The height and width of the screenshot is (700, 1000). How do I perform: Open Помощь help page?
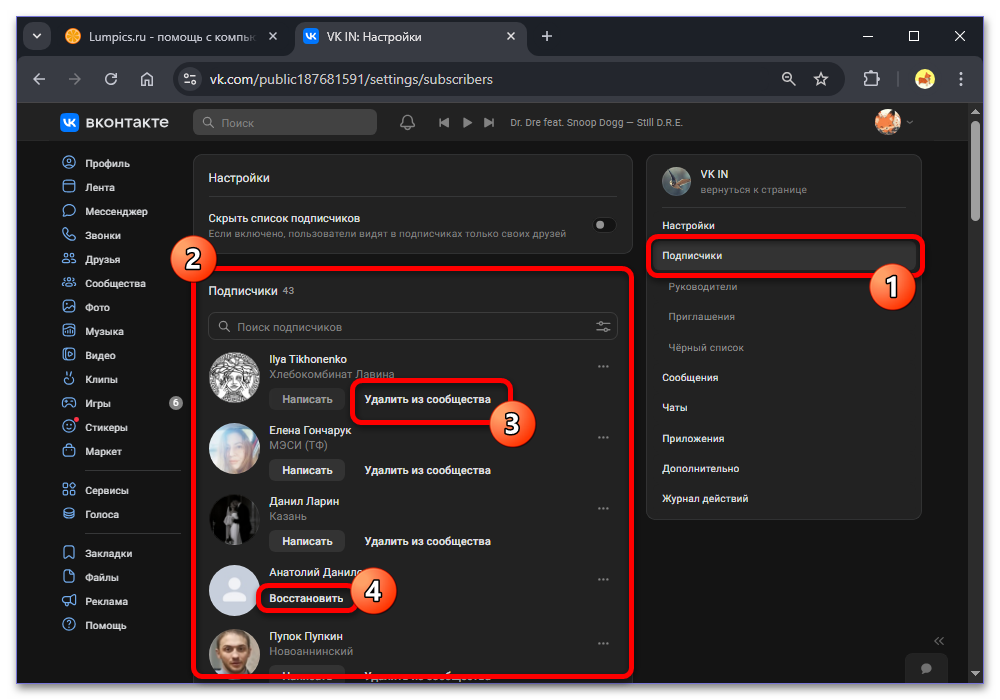click(x=94, y=625)
